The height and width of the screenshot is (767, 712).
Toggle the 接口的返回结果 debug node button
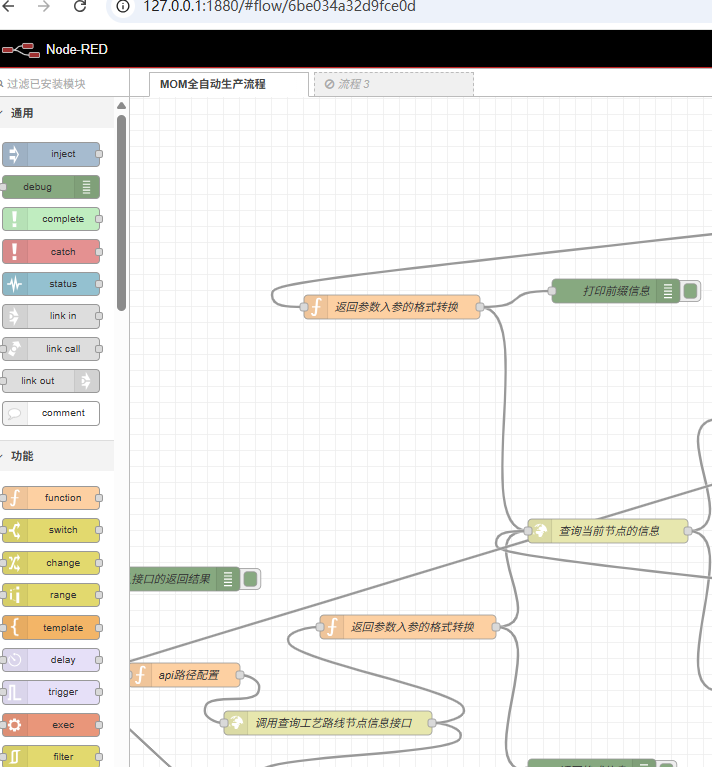point(251,578)
